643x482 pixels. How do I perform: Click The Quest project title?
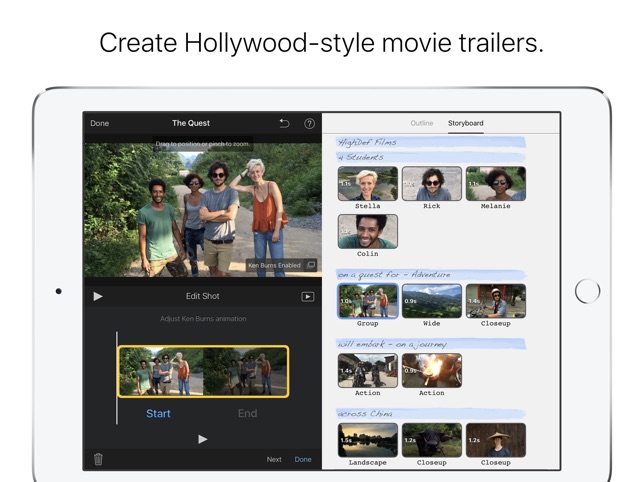tap(191, 123)
